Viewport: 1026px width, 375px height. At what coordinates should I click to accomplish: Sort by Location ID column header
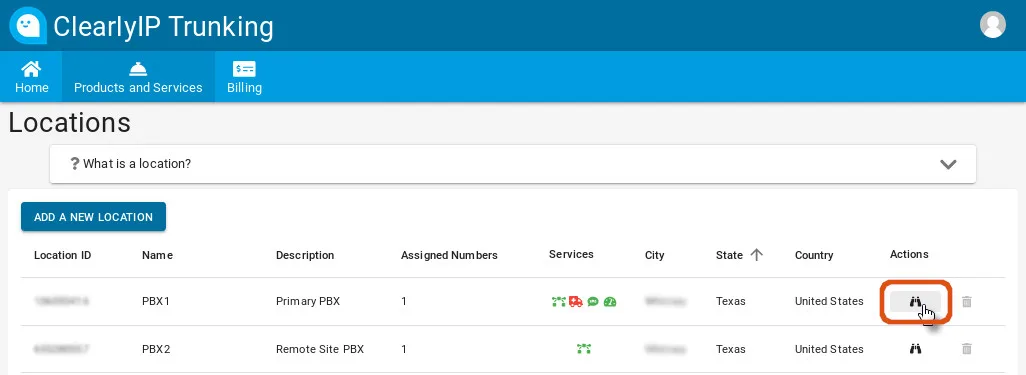[62, 255]
